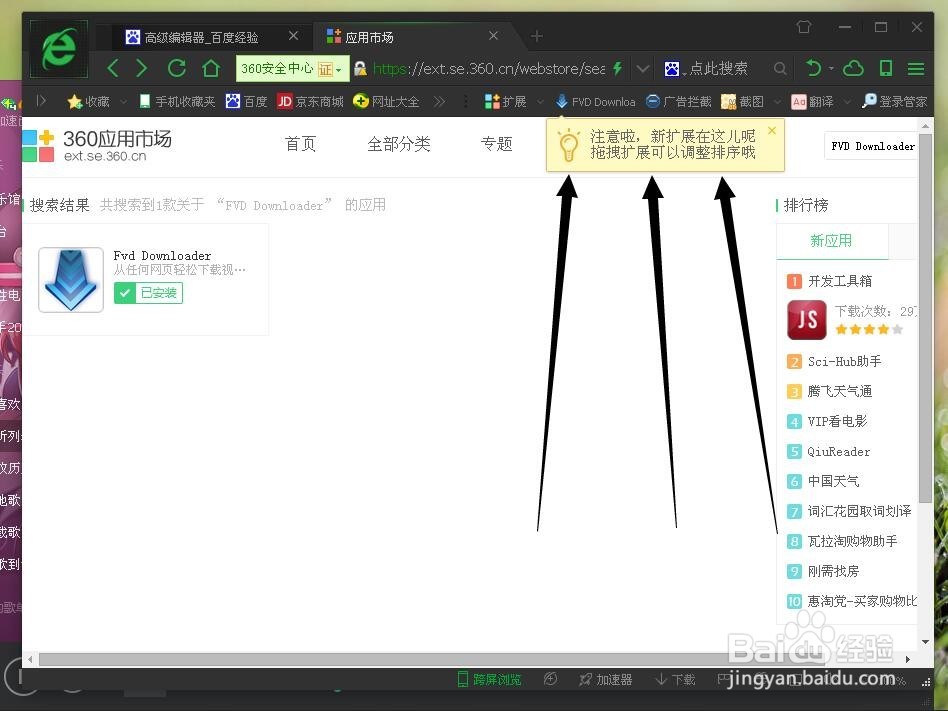Open 刚需找房 in the ranking list
The image size is (948, 711).
pos(833,571)
